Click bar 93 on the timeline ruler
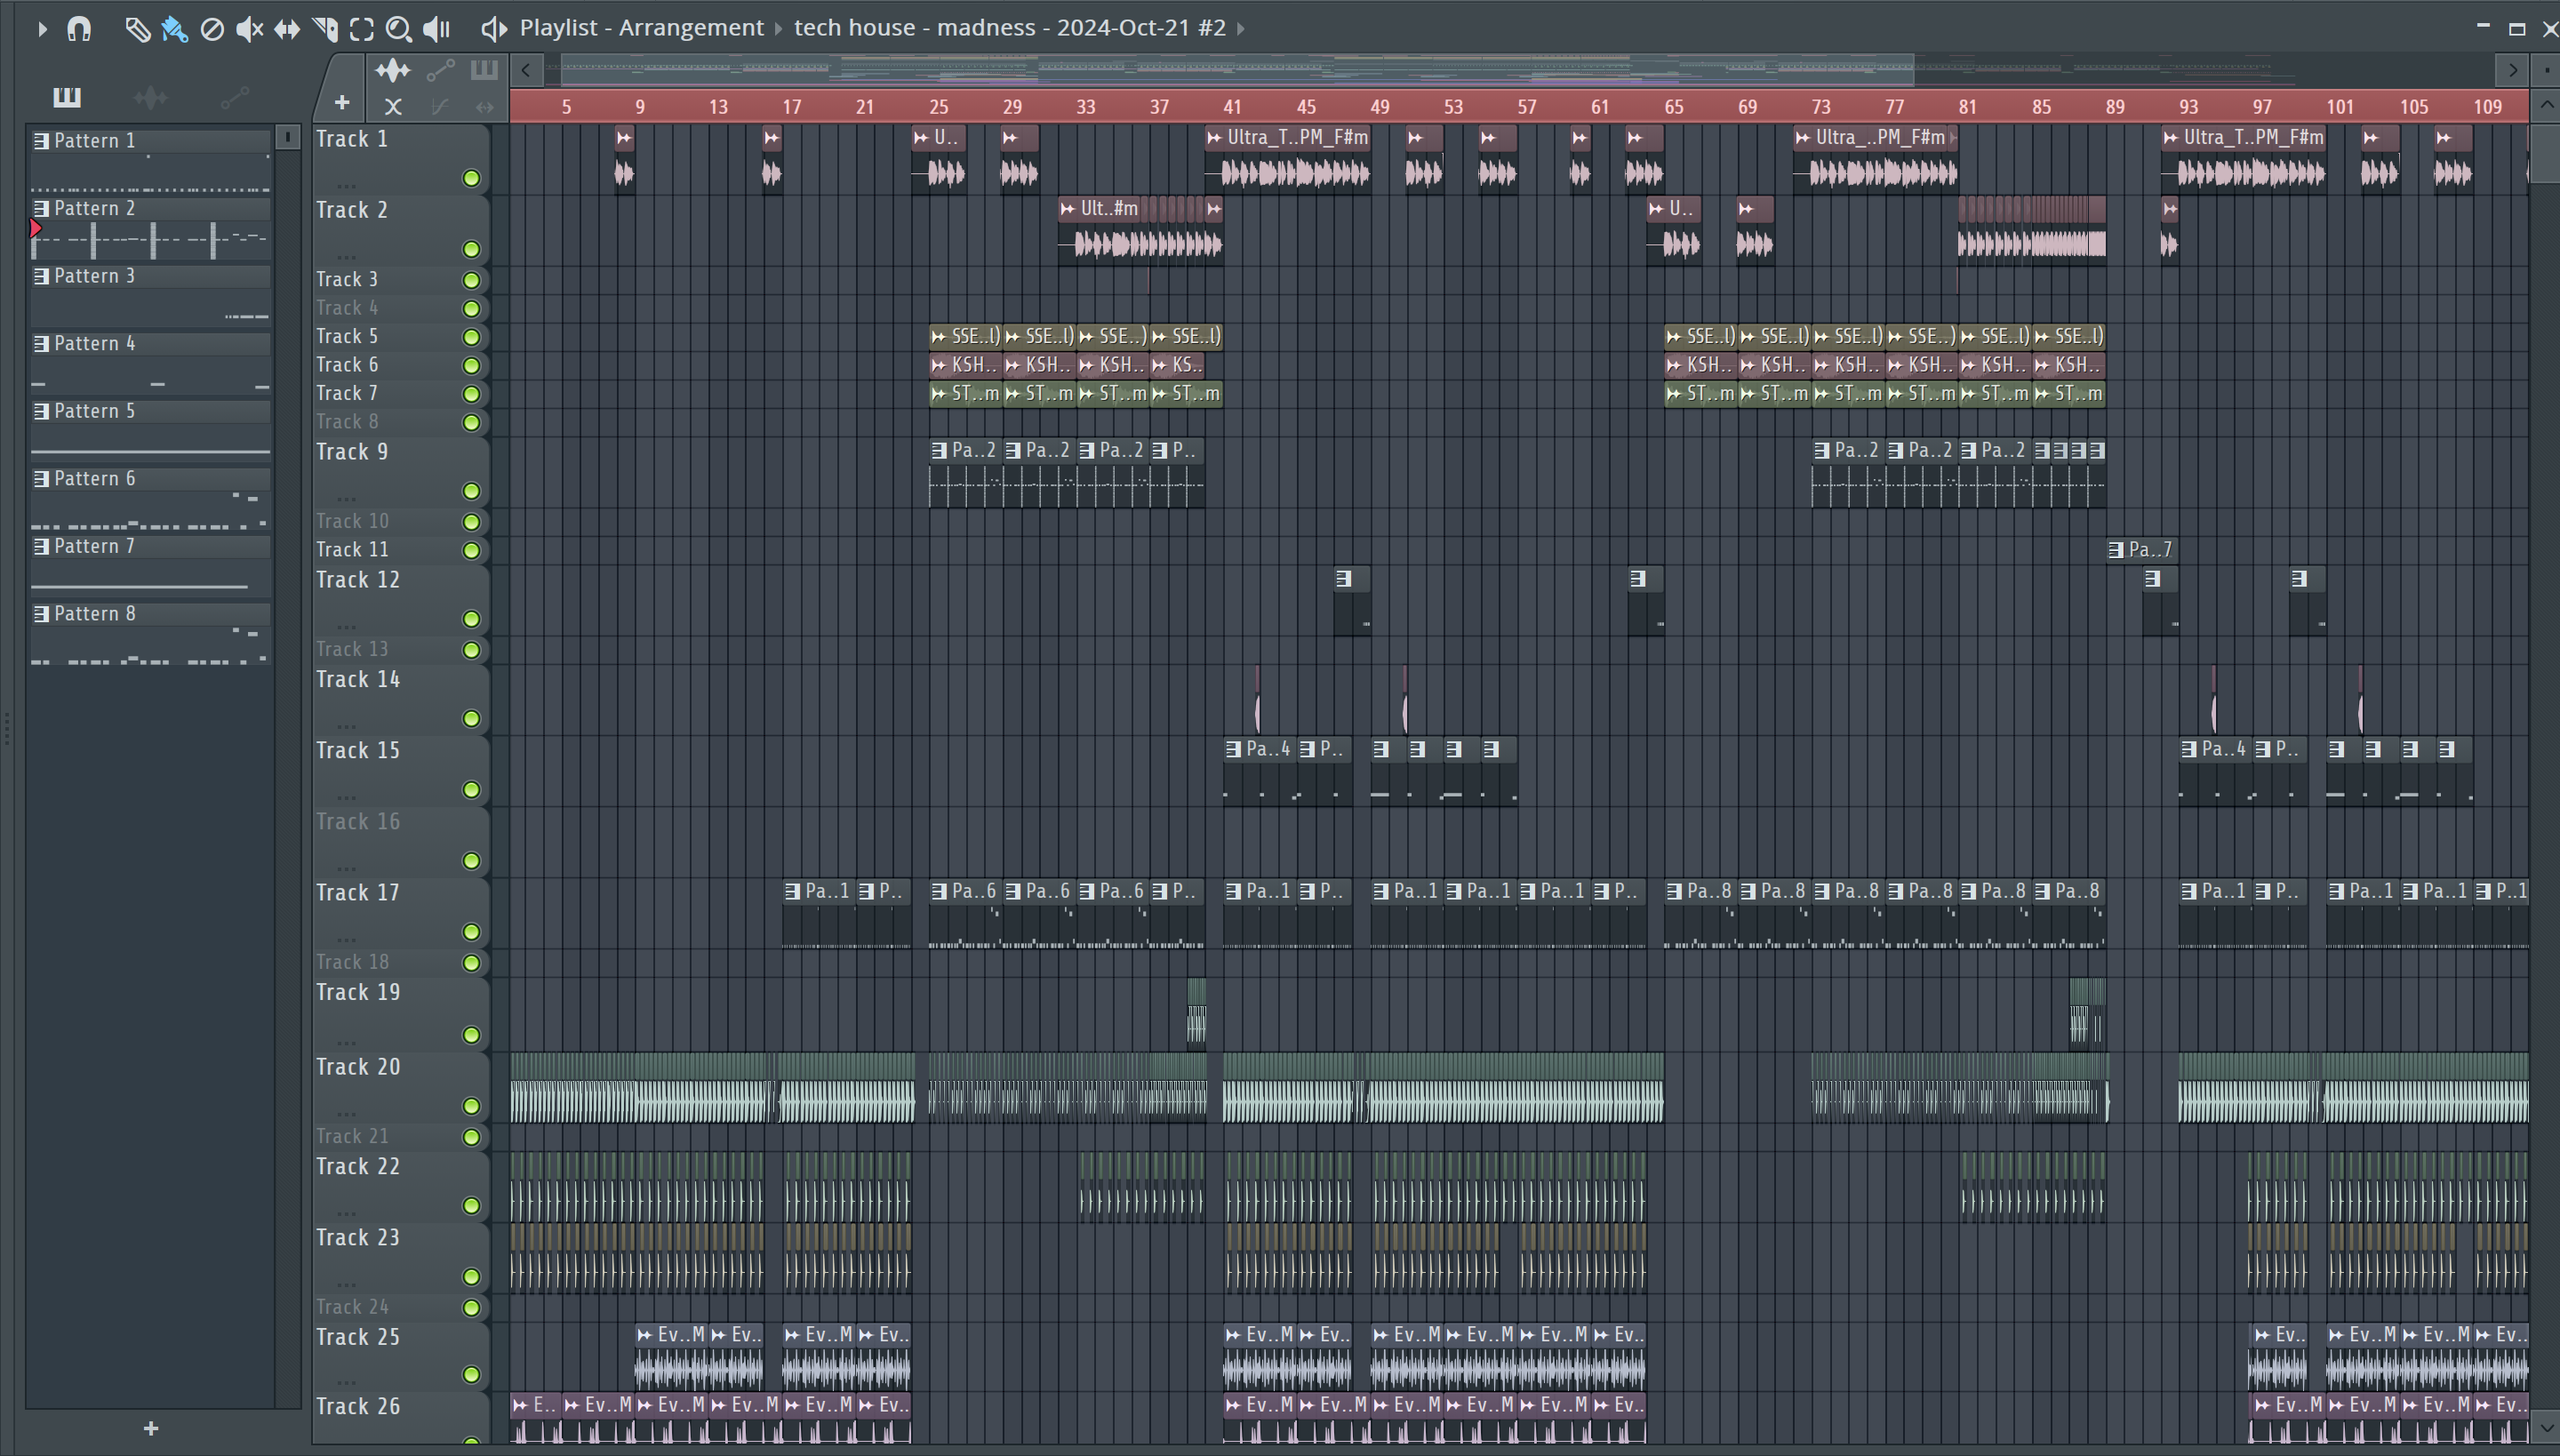The image size is (2560, 1456). pyautogui.click(x=2189, y=107)
